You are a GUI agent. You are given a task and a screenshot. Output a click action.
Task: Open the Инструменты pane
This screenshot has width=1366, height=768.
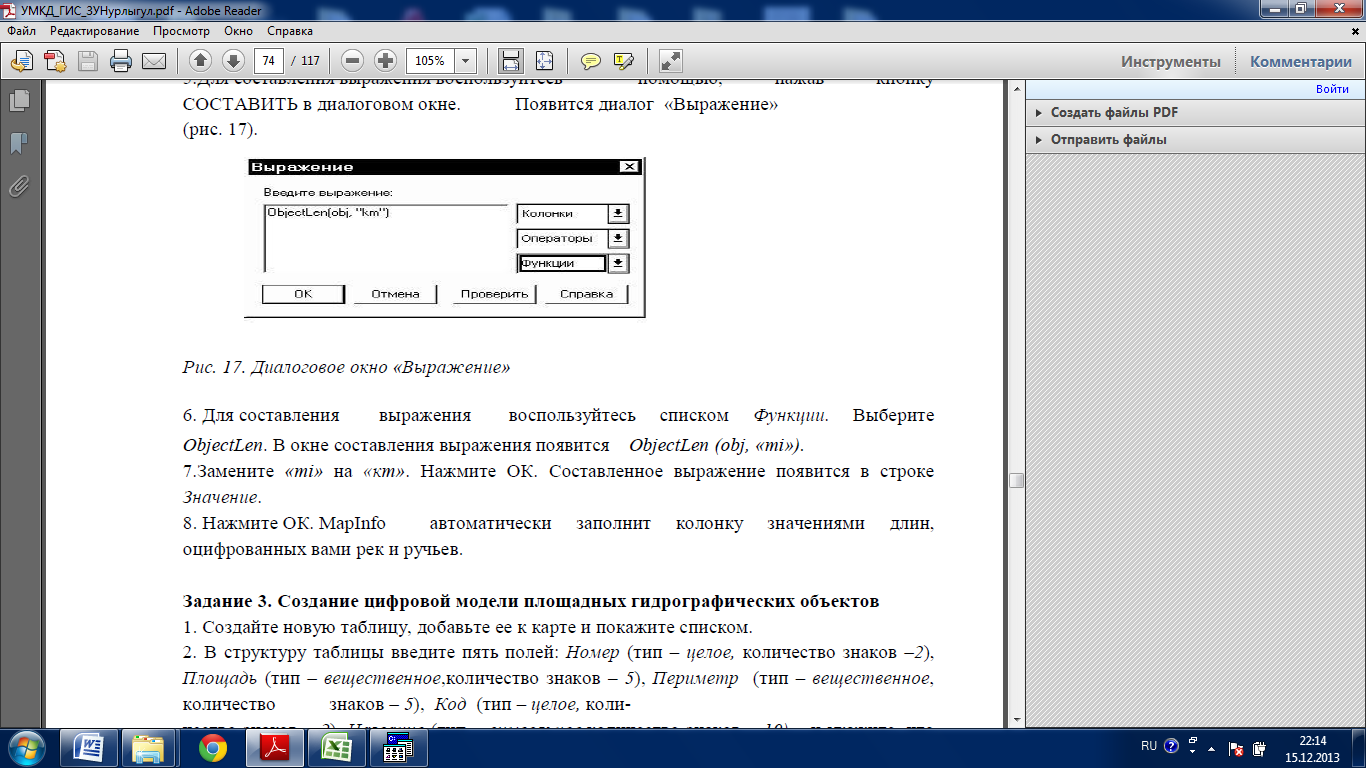(x=1170, y=61)
